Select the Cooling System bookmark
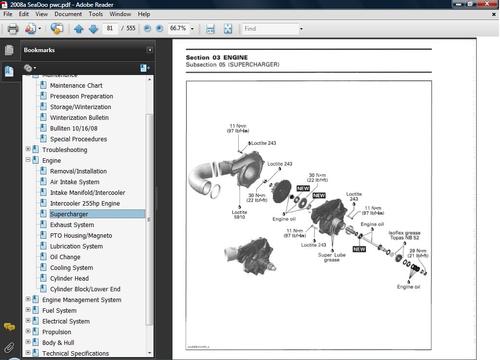The width and height of the screenshot is (500, 360). (71, 268)
